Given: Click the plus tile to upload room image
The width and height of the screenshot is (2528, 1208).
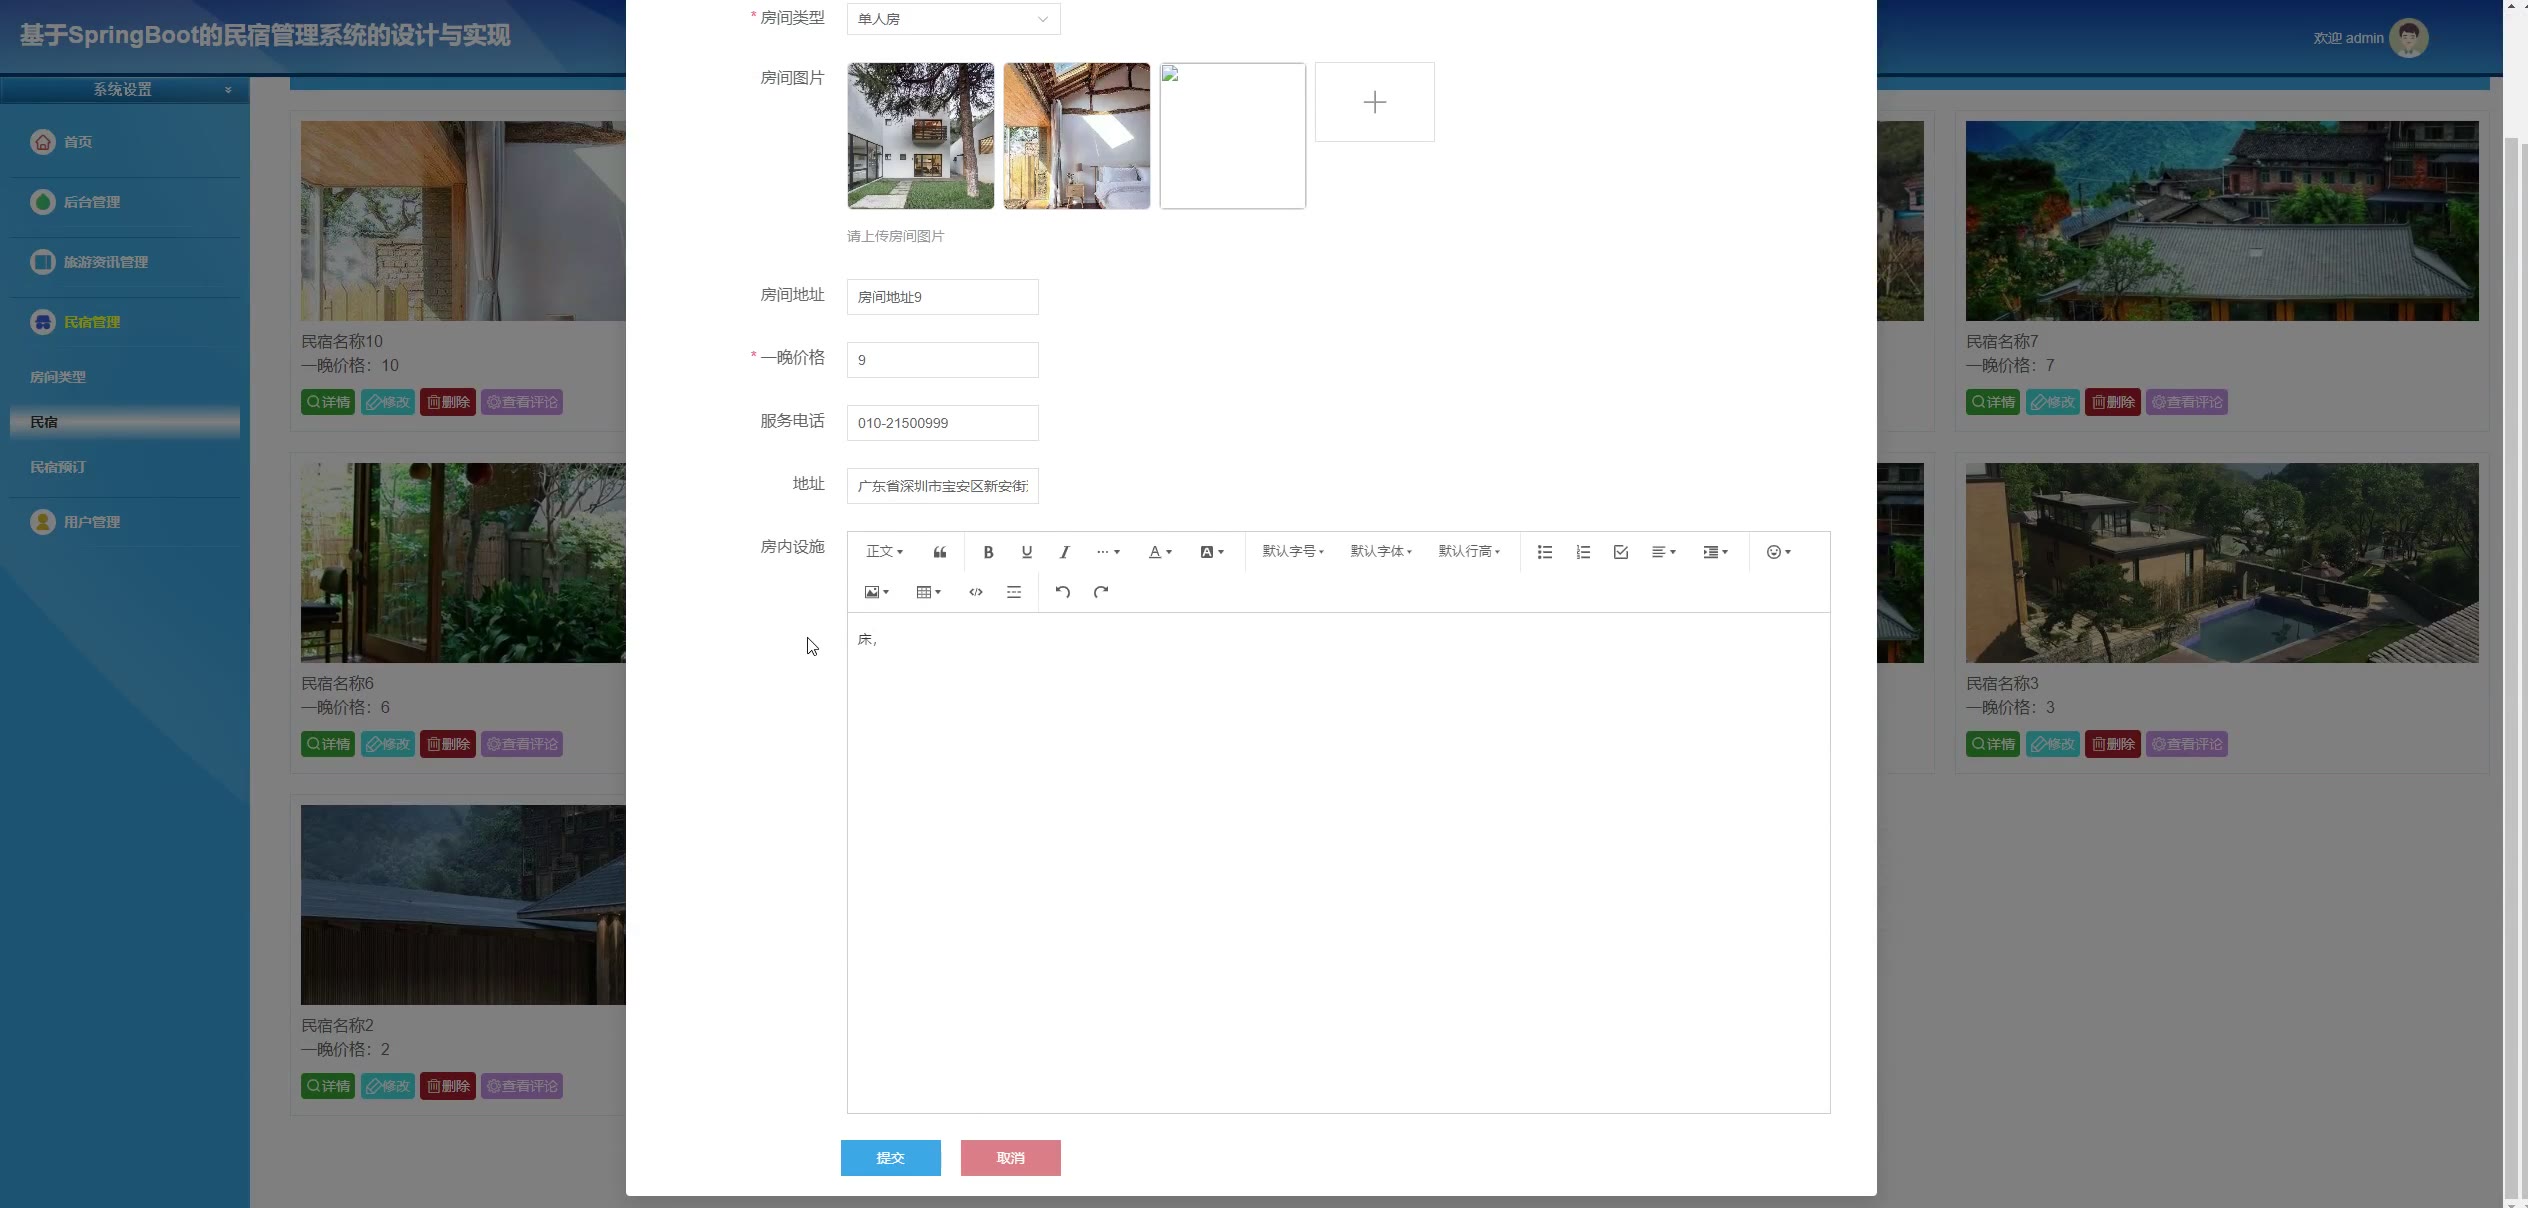Looking at the screenshot, I should [x=1374, y=102].
